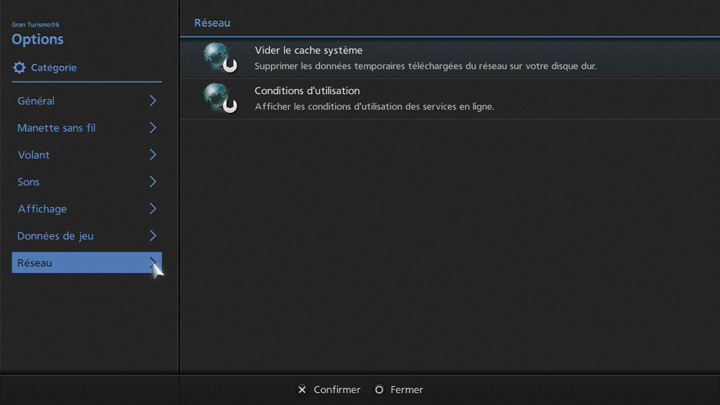
Task: Select the Données de jeu category
Action: [55, 236]
